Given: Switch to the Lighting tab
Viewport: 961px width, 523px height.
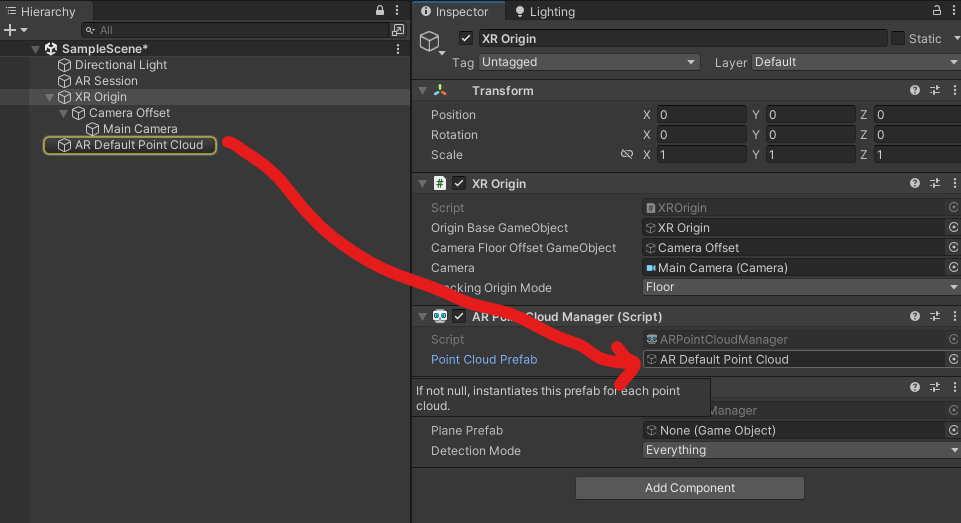Looking at the screenshot, I should click(544, 12).
